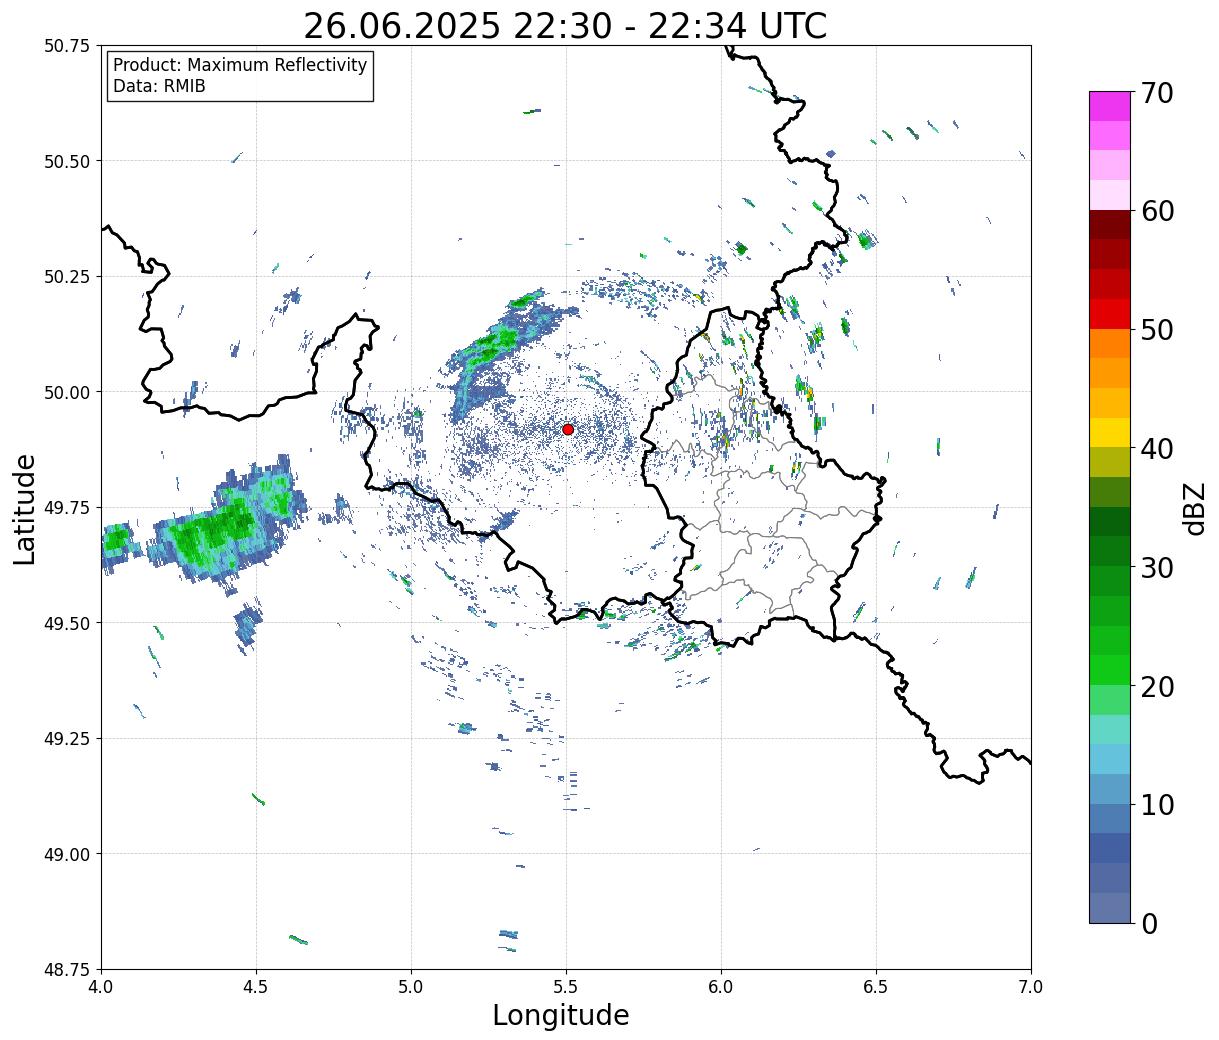This screenshot has width=1219, height=1040.
Task: Click the 'Product: Maximum Reflectivity' legend text
Action: 240,65
